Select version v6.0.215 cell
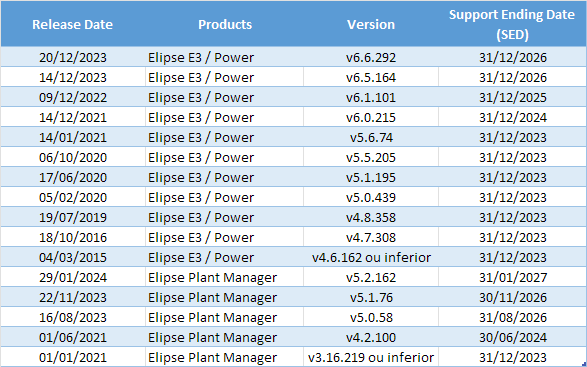The image size is (587, 367). click(x=371, y=117)
